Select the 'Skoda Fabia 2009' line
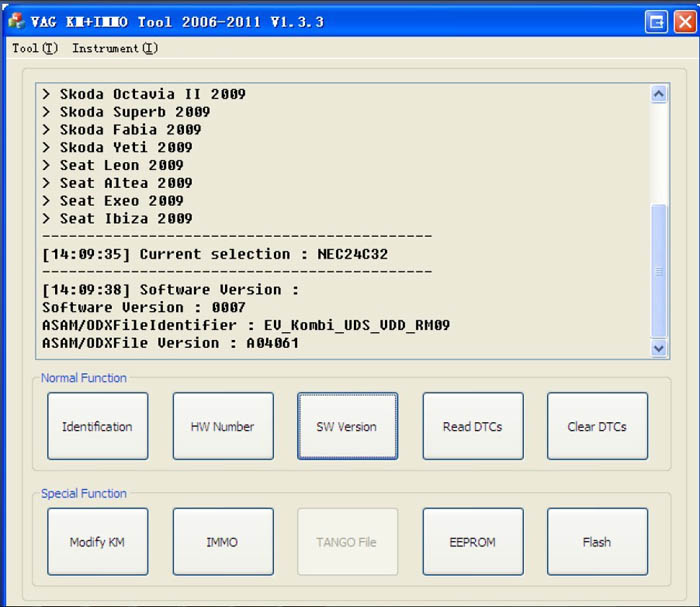 click(x=122, y=130)
